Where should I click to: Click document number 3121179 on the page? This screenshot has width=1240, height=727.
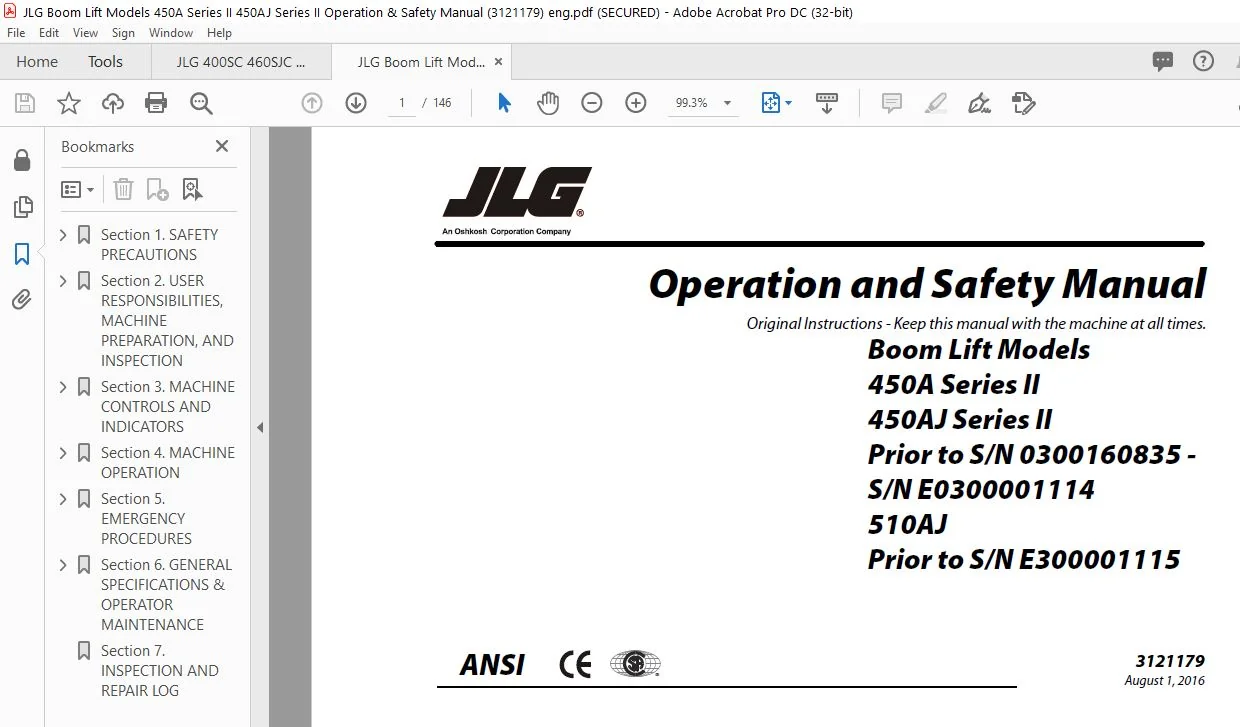[1170, 661]
